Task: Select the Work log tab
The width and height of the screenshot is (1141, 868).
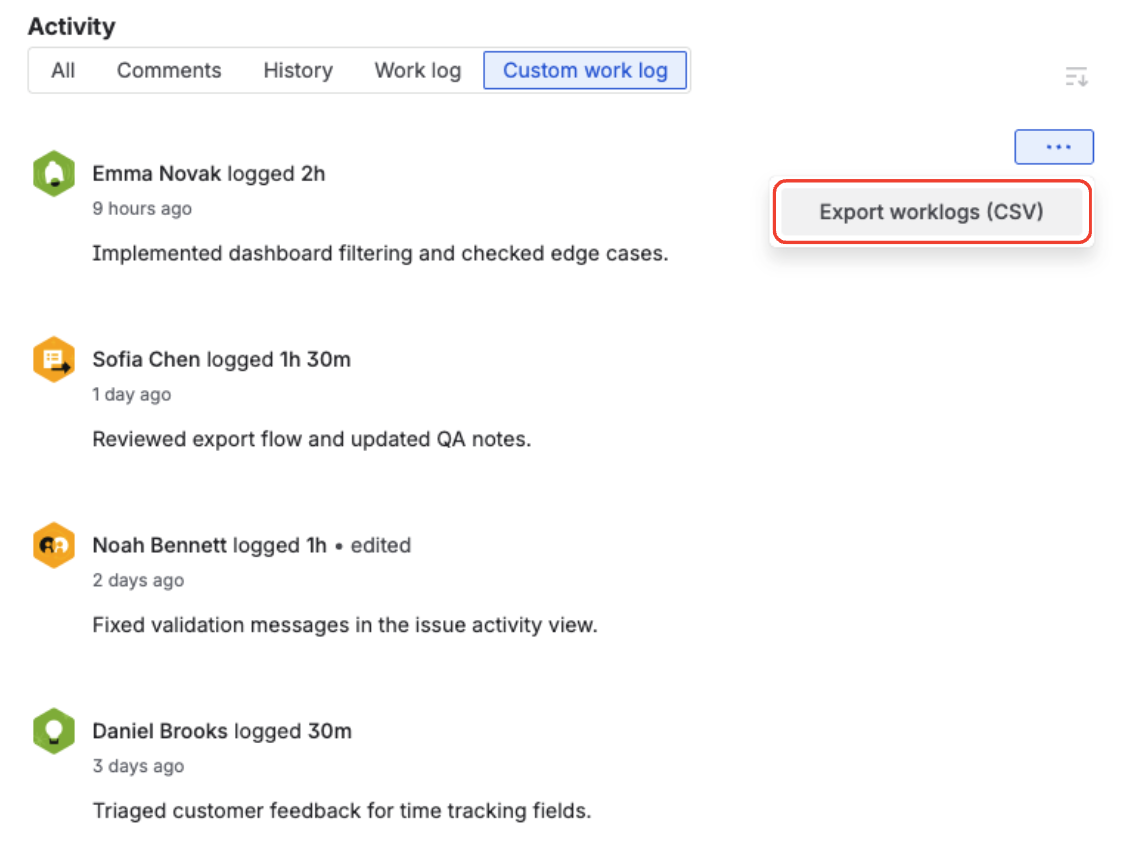Action: (417, 70)
